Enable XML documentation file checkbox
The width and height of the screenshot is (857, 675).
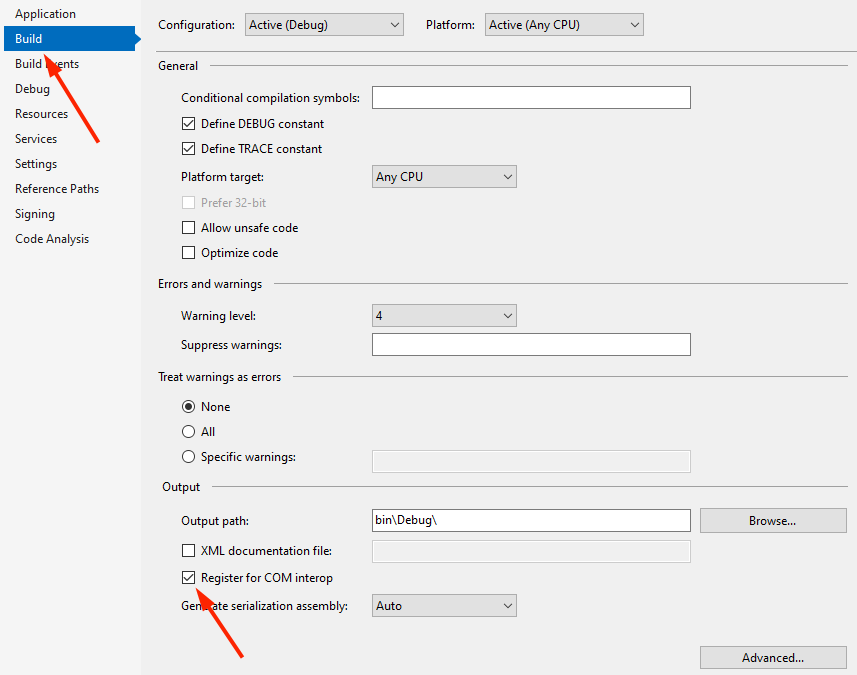(188, 550)
